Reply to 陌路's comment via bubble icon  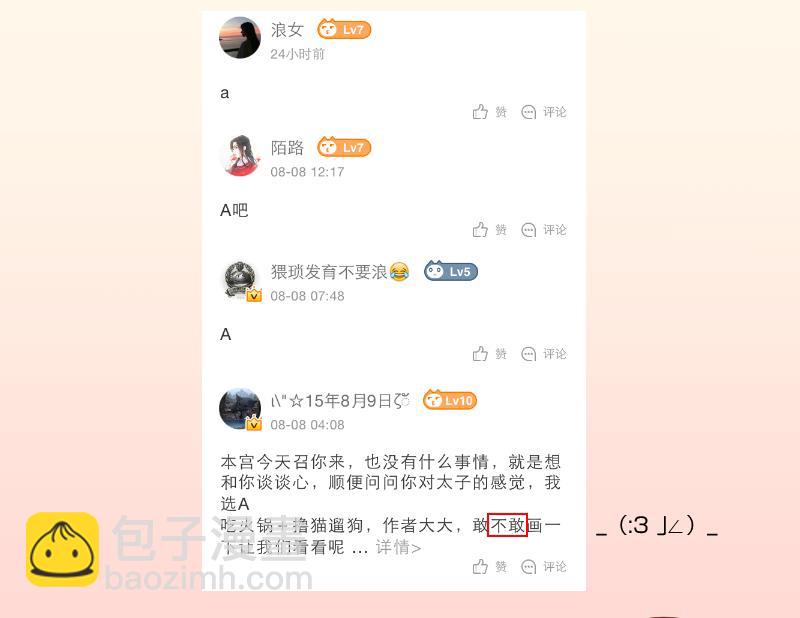tap(544, 230)
